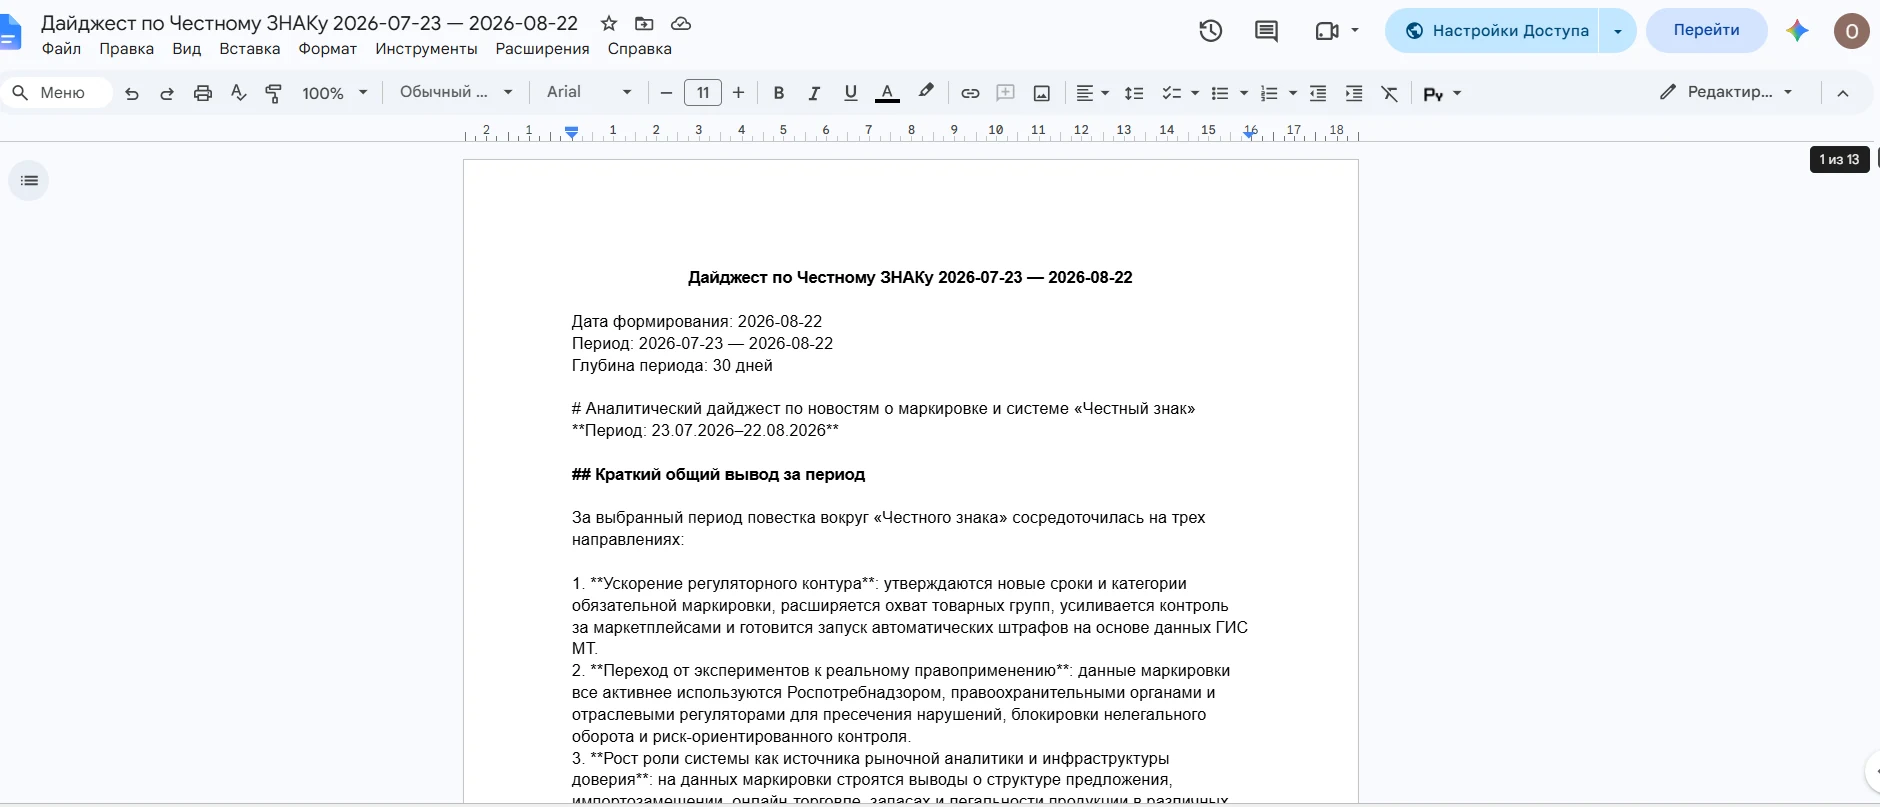Click the font size field 11

pyautogui.click(x=703, y=93)
